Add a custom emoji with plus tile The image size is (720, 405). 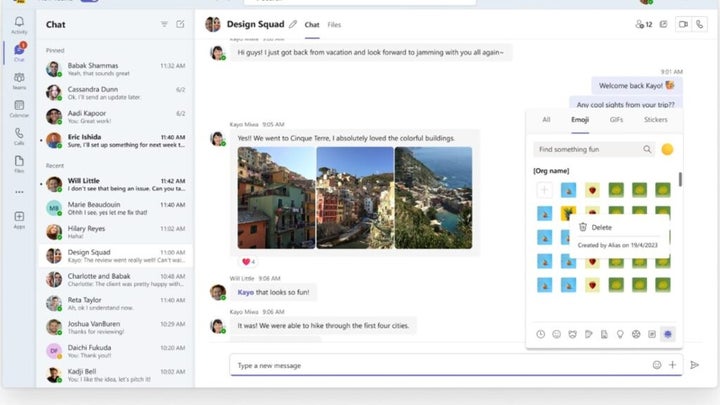[544, 189]
